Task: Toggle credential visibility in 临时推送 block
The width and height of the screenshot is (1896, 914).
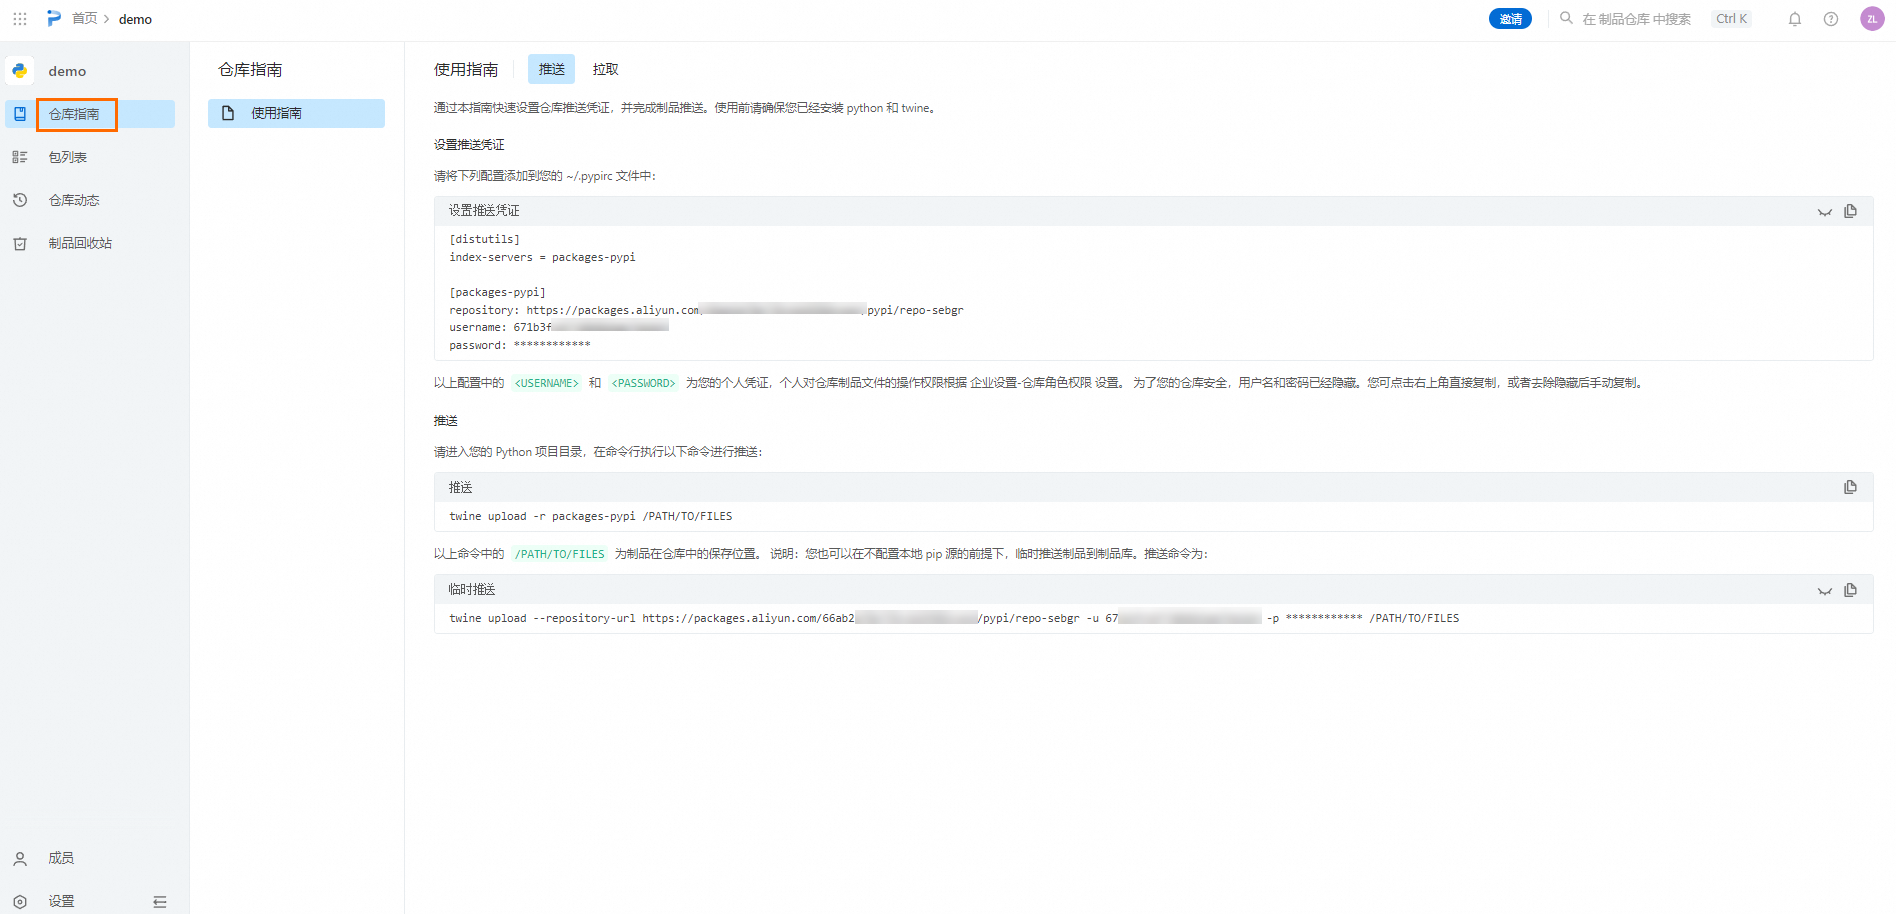Action: 1824,590
